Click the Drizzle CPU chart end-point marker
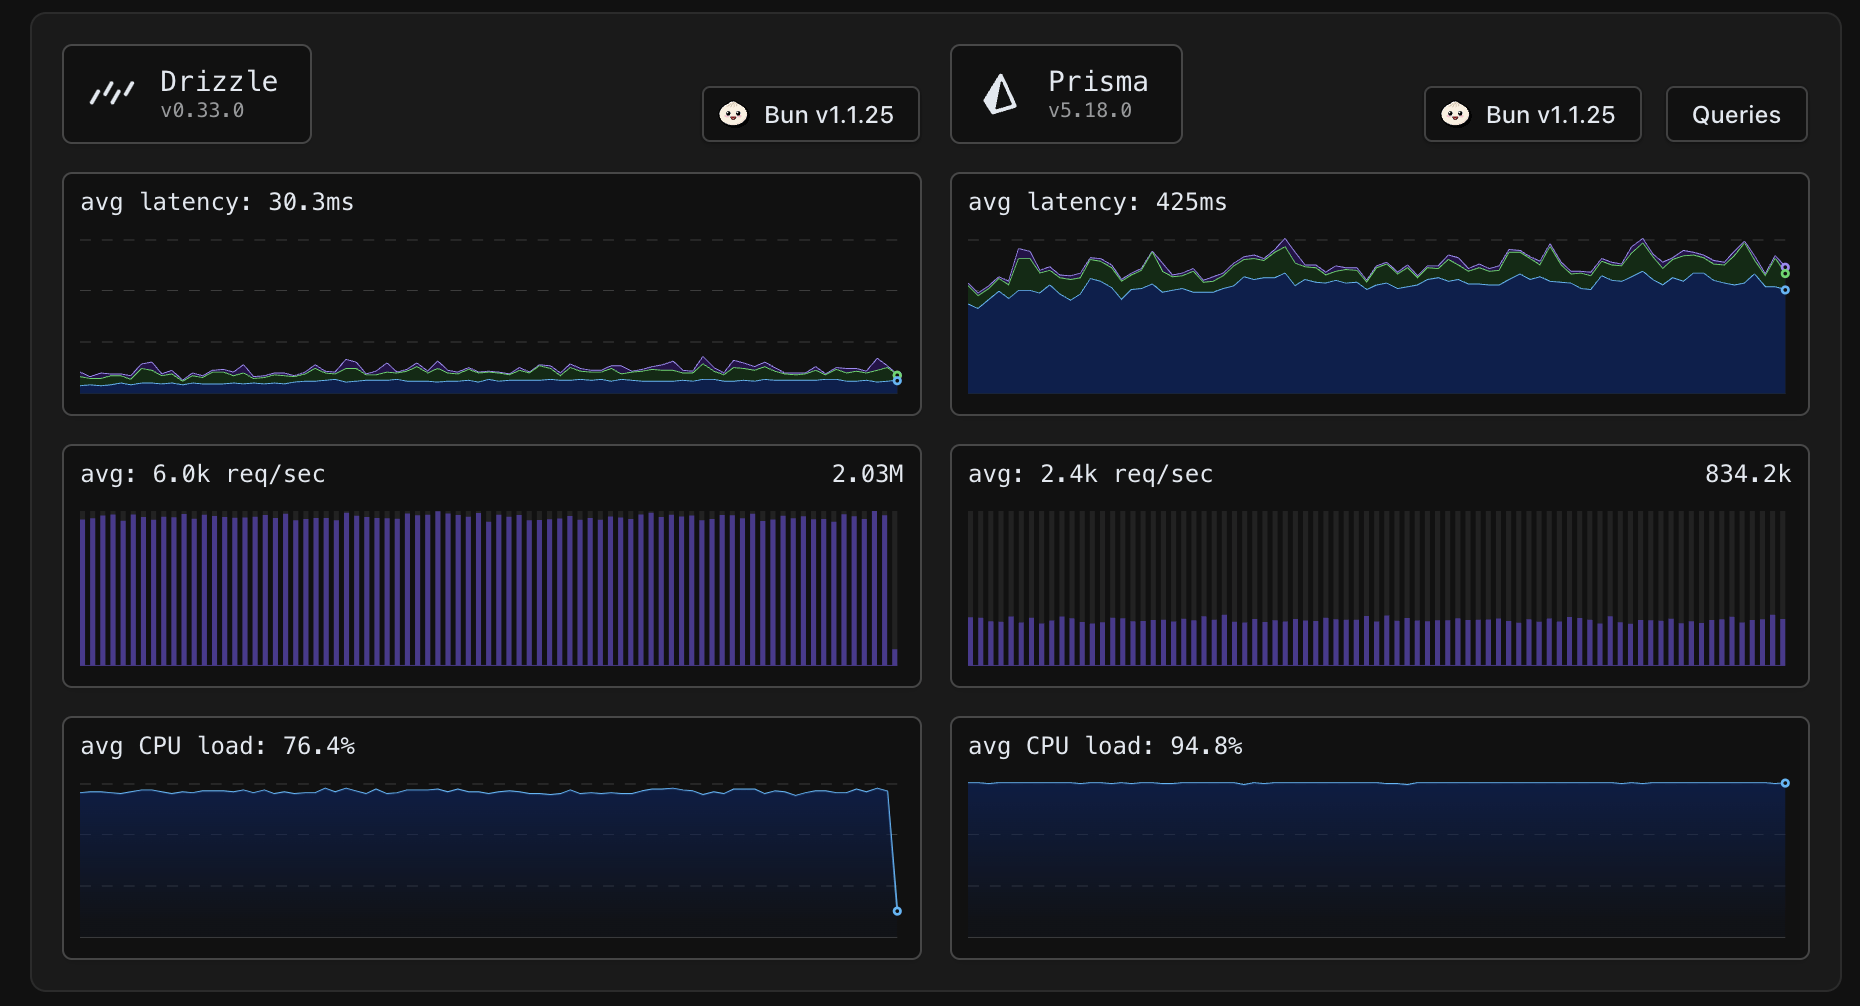 [897, 911]
